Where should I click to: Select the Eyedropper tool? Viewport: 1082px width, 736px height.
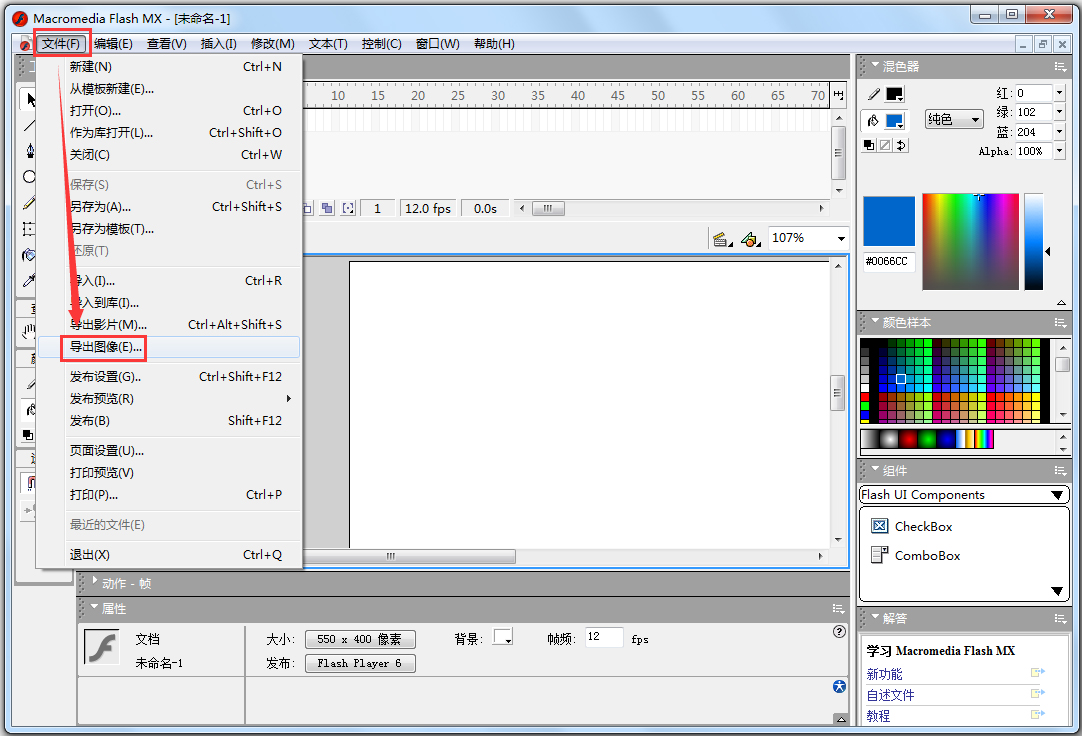click(x=29, y=280)
